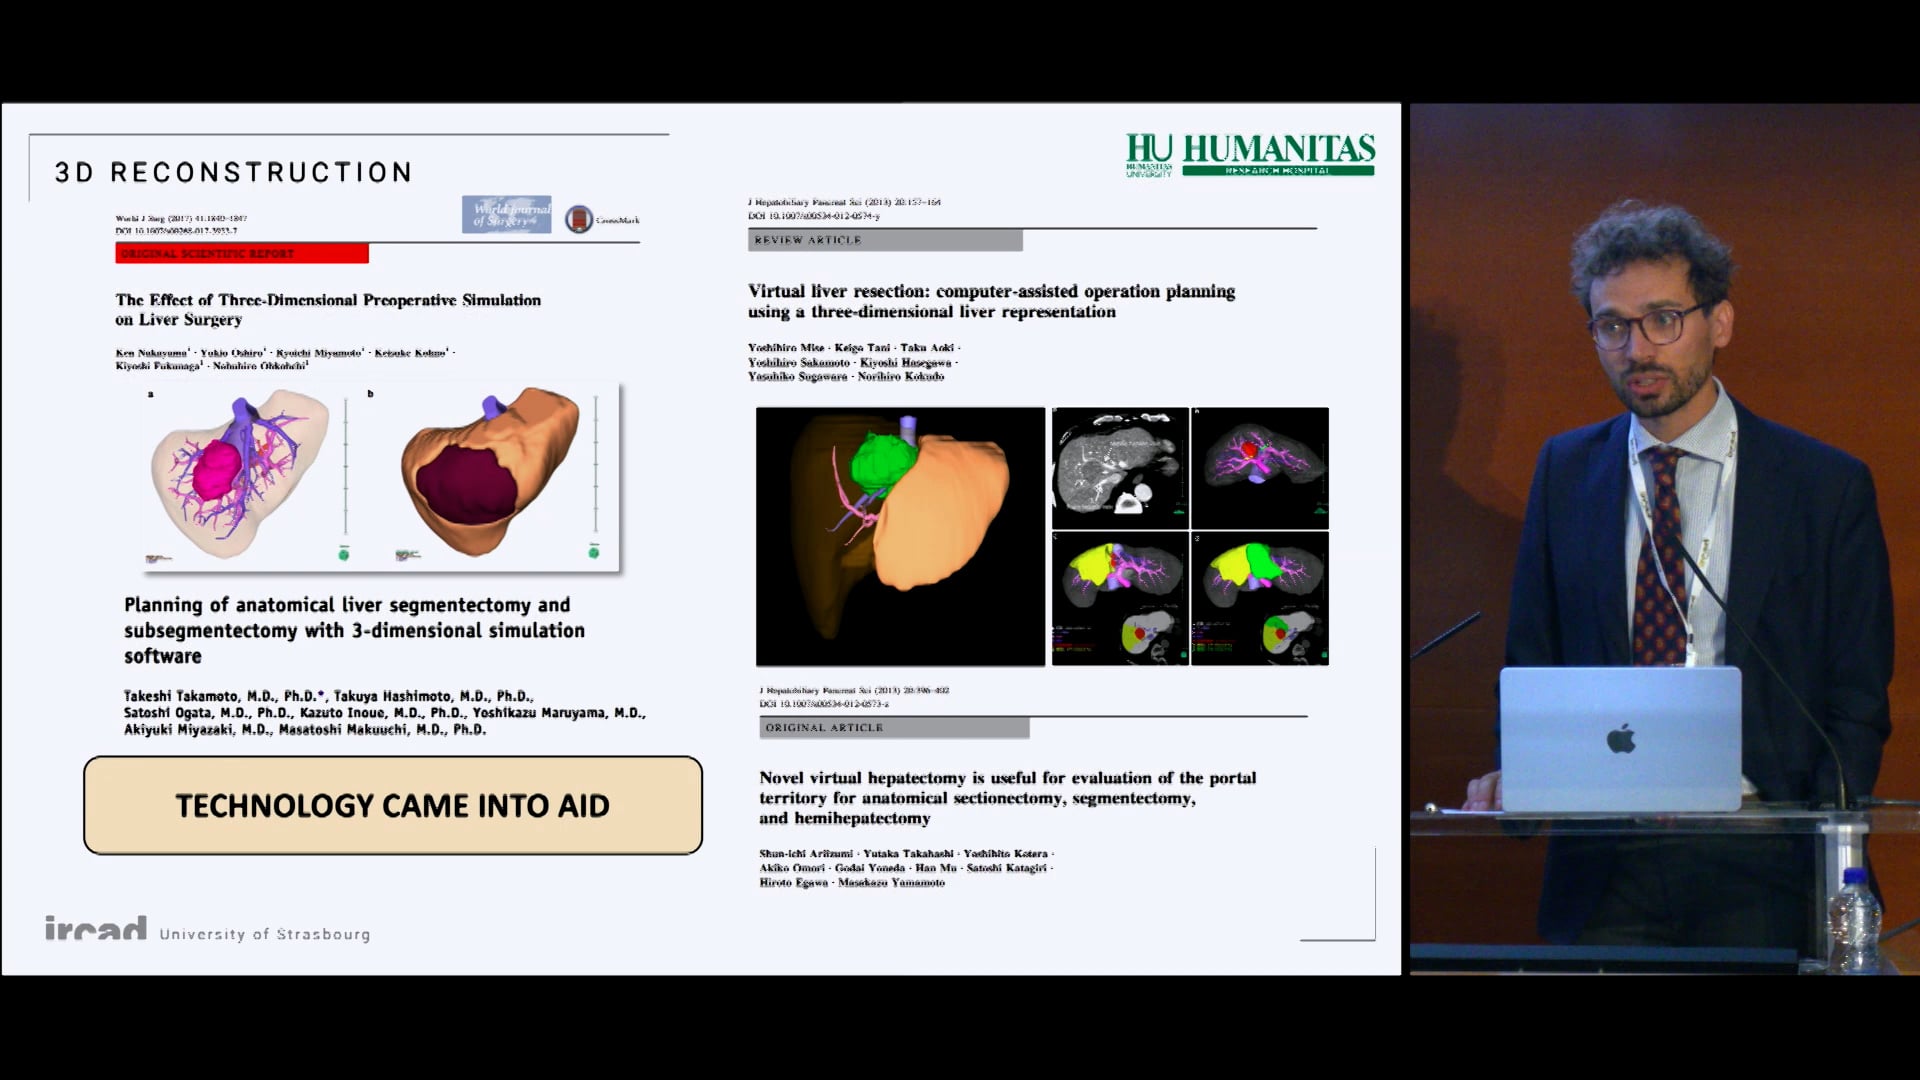The image size is (1920, 1080).
Task: Click the red Original Scientific Report banner
Action: point(242,254)
